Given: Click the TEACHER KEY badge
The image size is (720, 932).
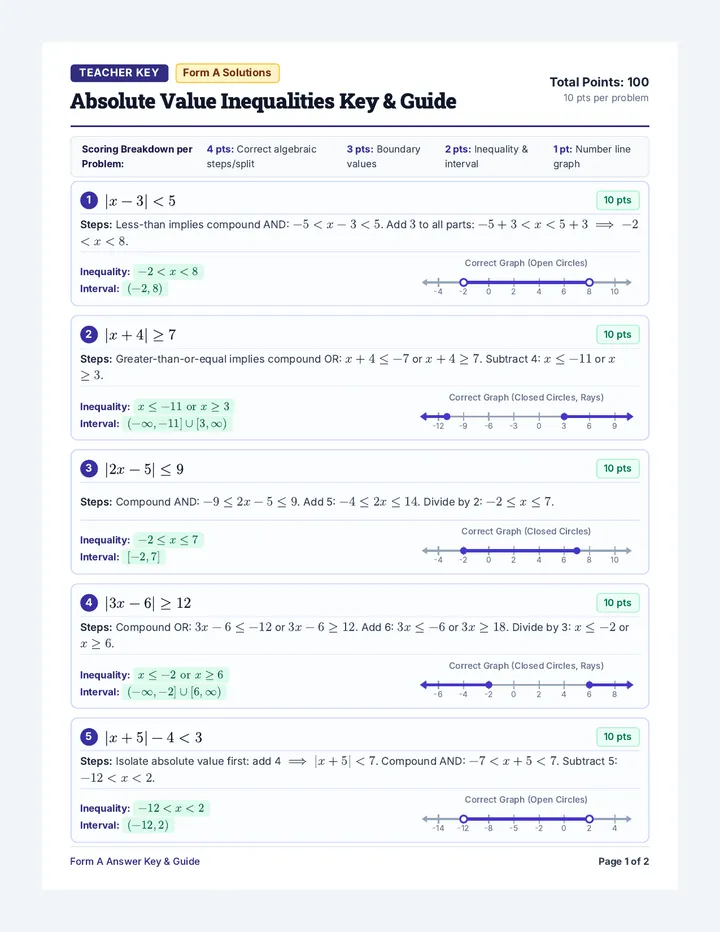Looking at the screenshot, I should point(119,73).
